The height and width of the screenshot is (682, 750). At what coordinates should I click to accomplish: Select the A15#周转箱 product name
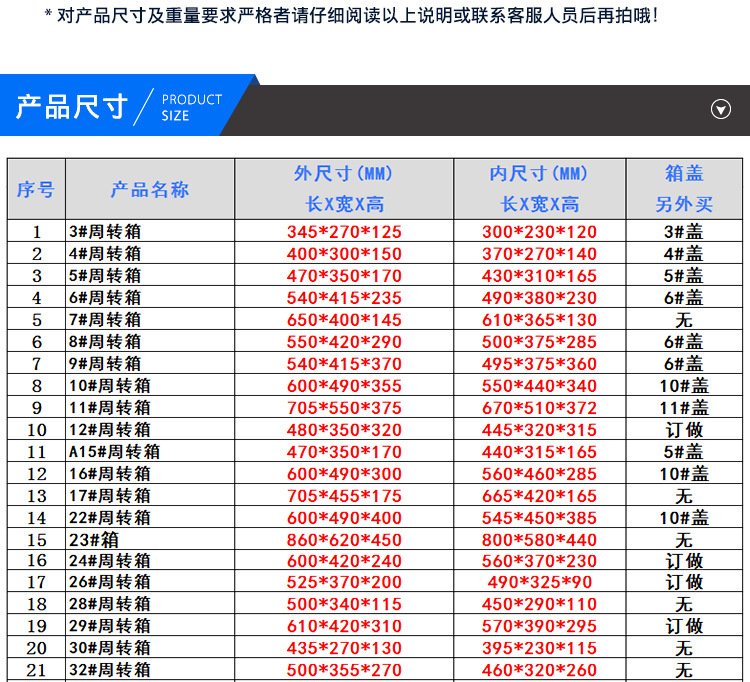tap(114, 452)
